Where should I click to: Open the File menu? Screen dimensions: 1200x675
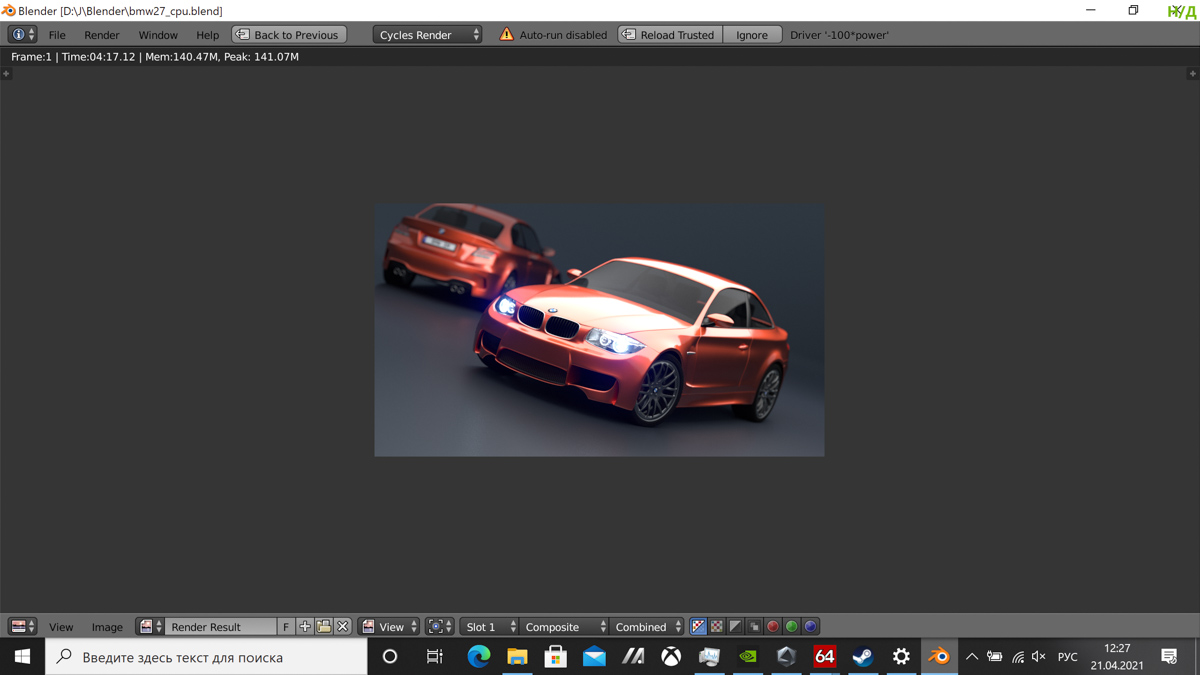tap(57, 34)
